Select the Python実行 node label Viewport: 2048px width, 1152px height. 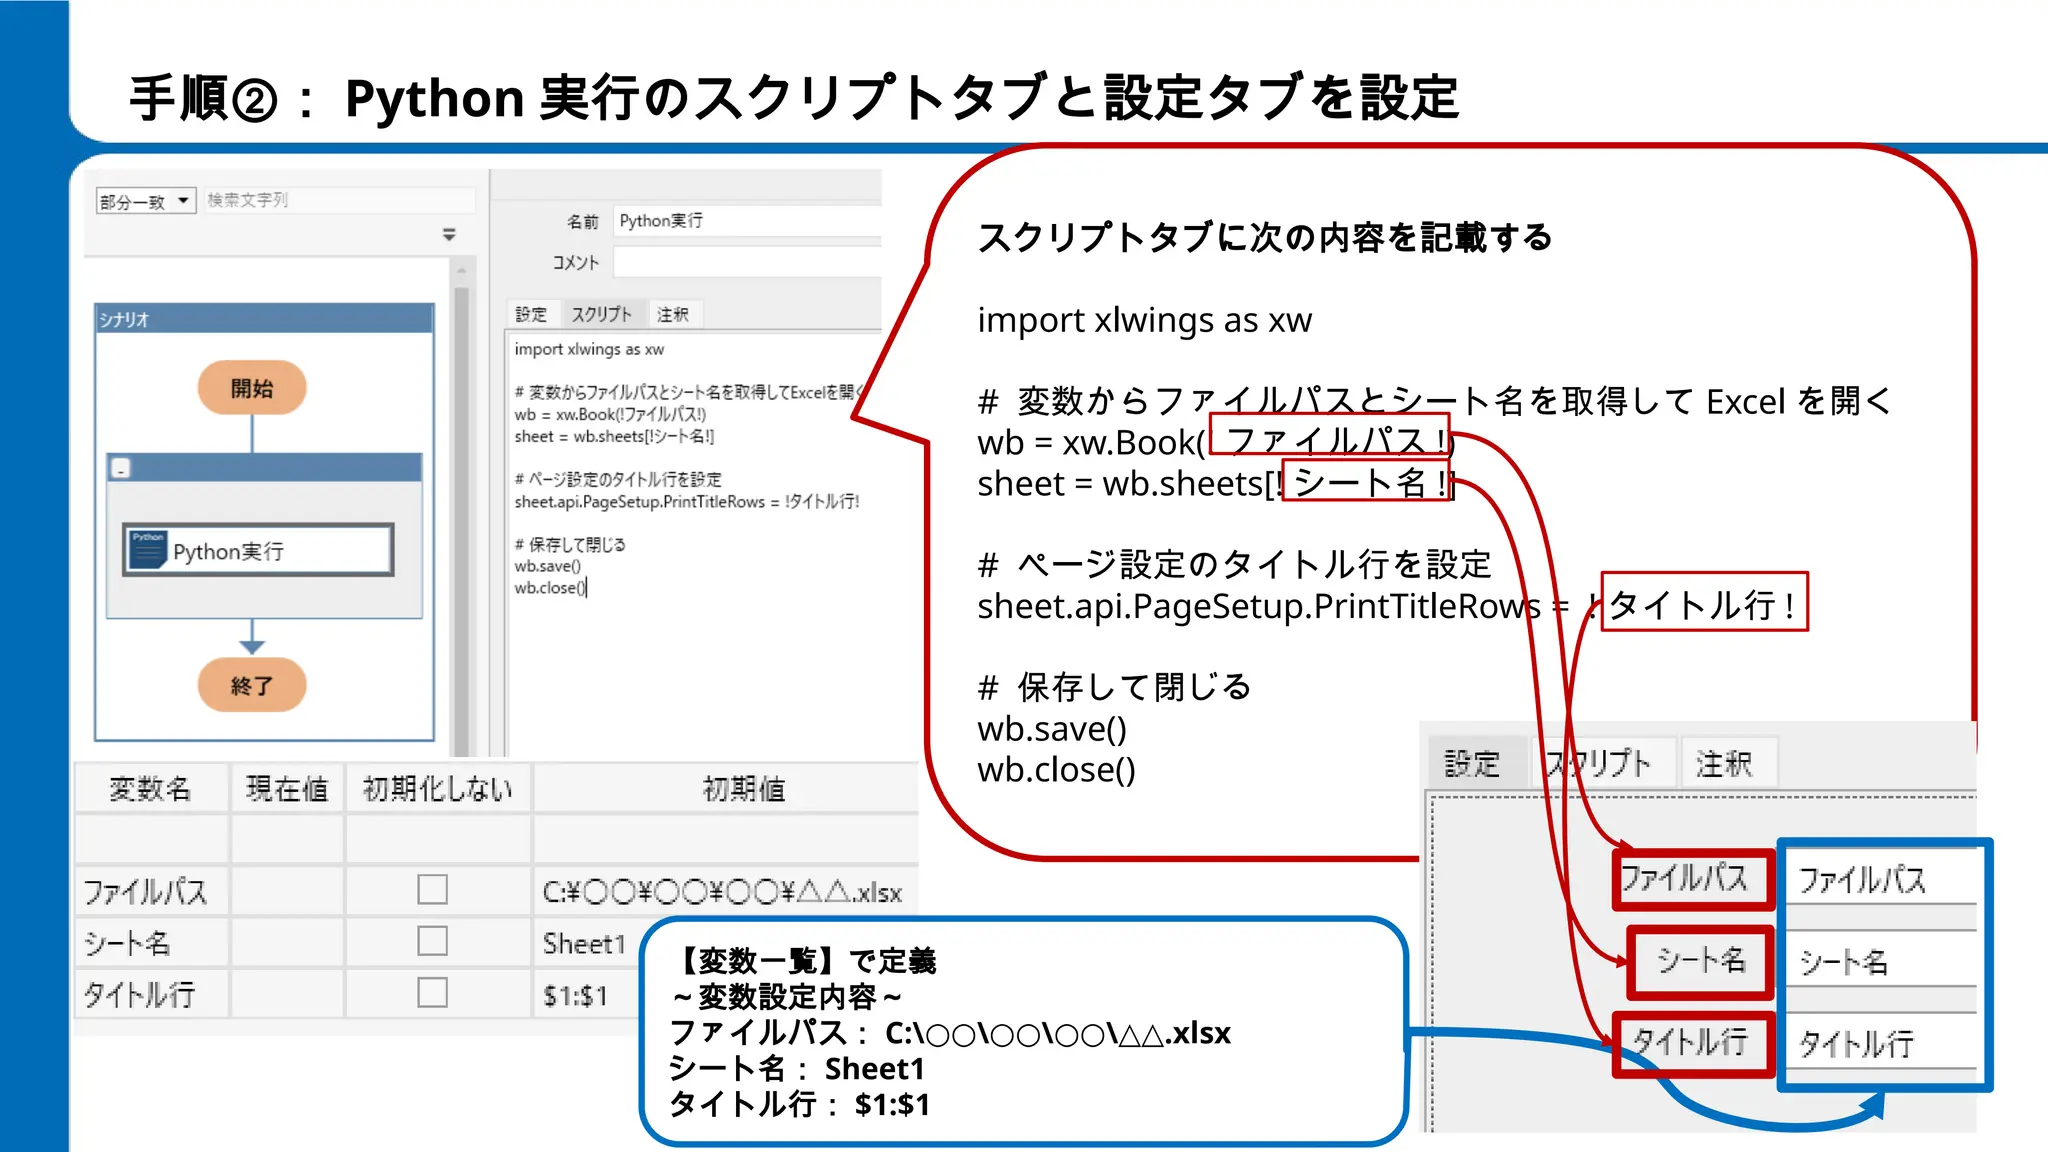point(228,551)
